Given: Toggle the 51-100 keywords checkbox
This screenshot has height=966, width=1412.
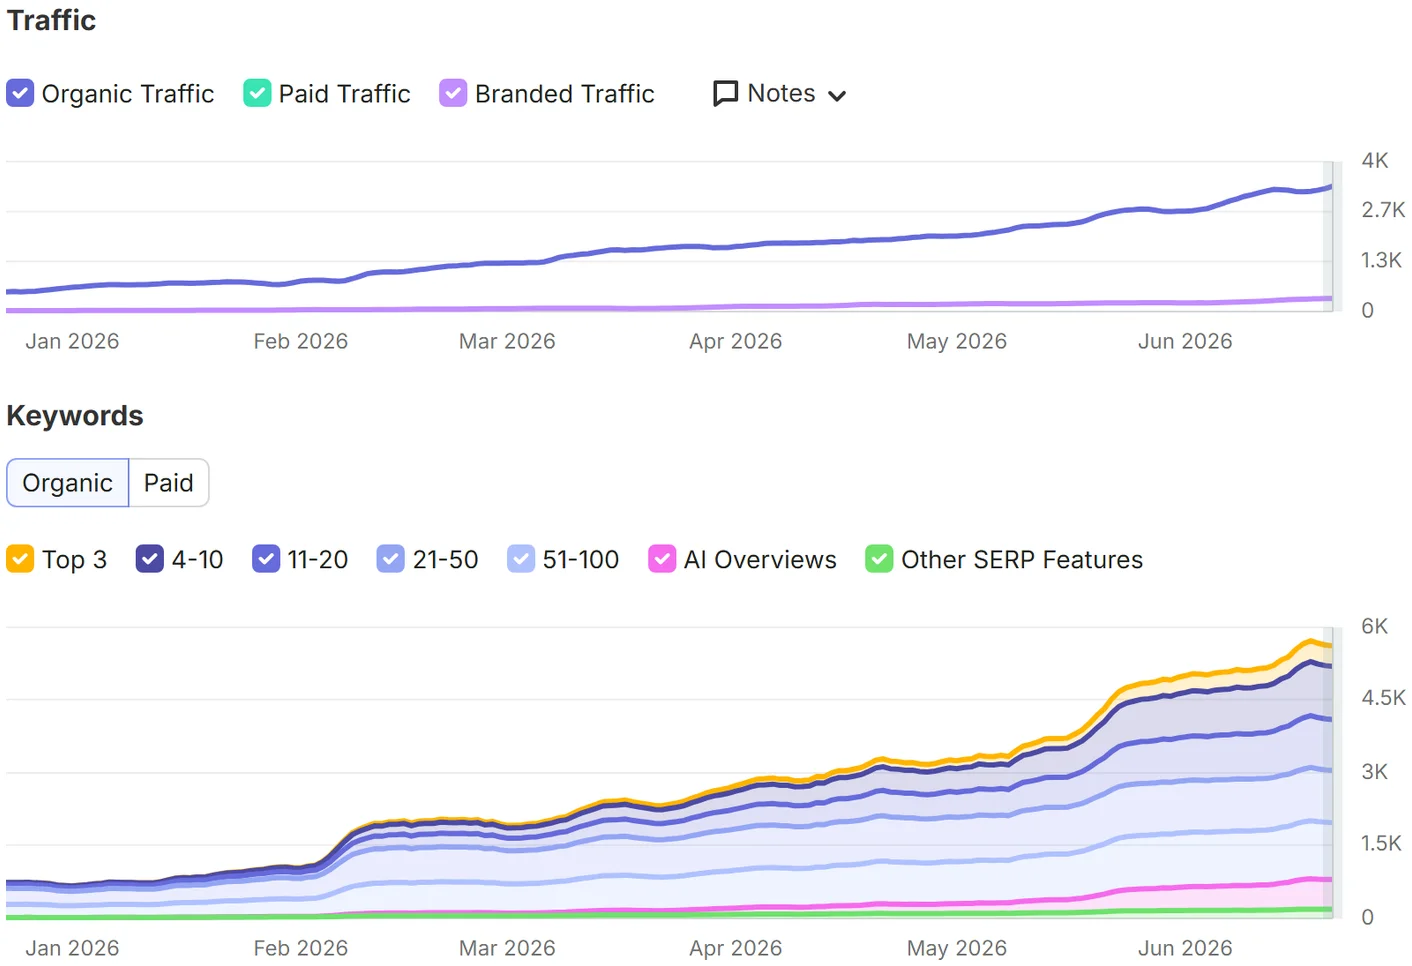Looking at the screenshot, I should 521,559.
